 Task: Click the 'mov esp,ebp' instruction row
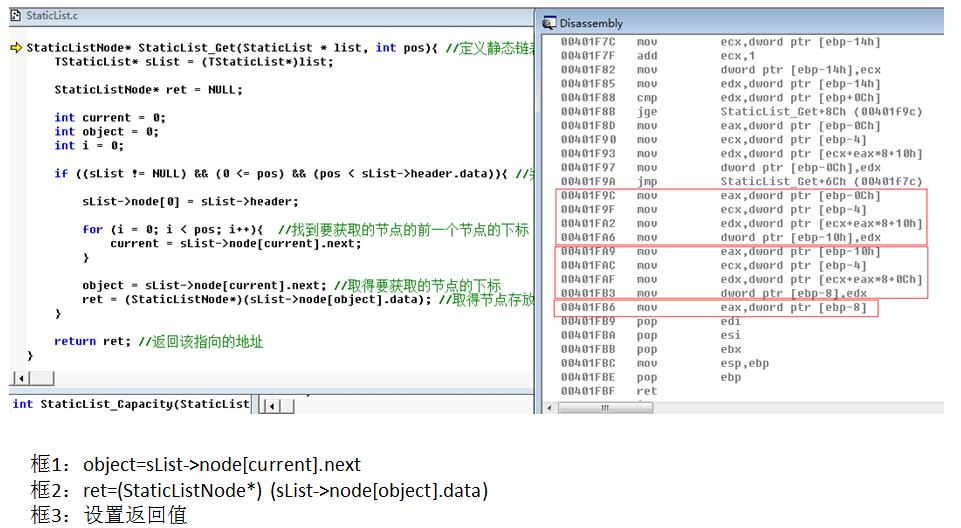click(664, 364)
